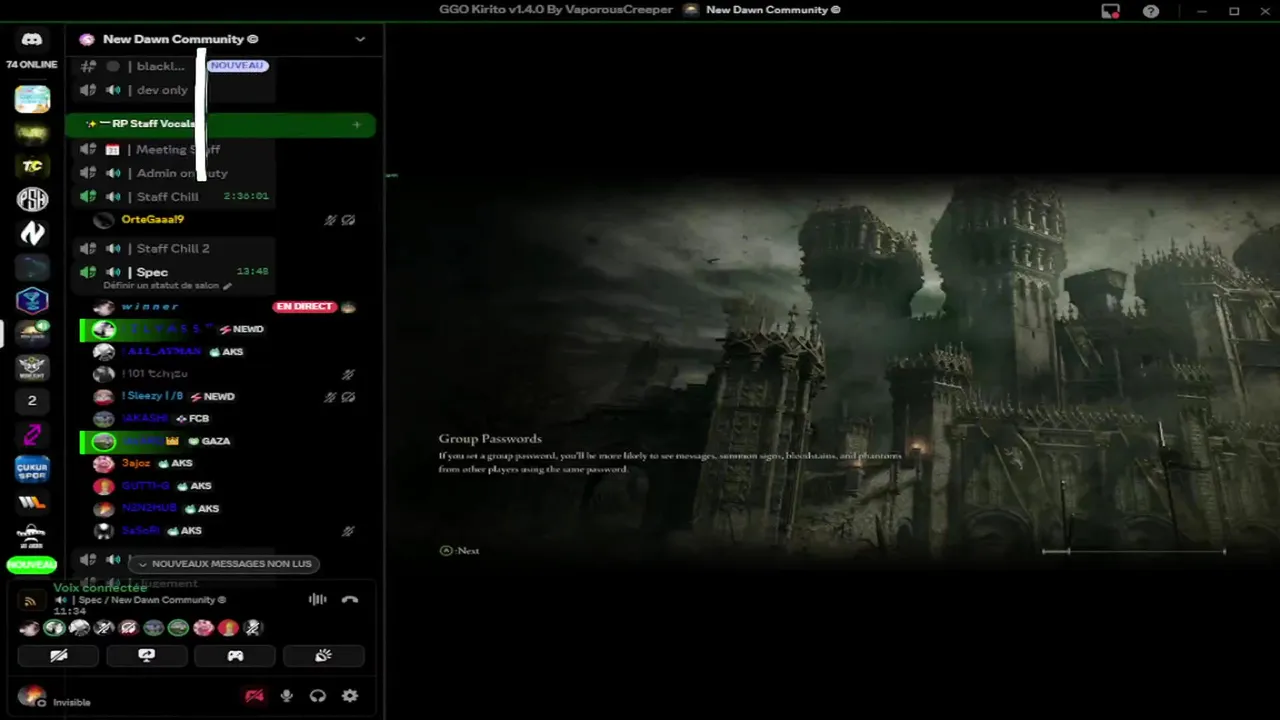
Task: Open the WL server icon
Action: (x=32, y=502)
